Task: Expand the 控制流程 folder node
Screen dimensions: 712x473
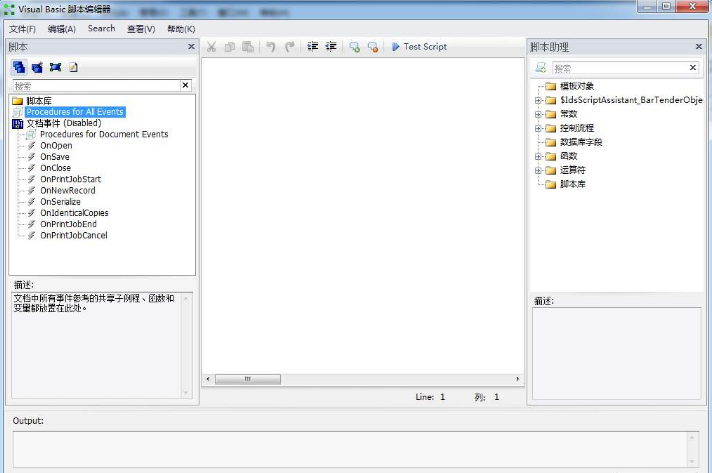Action: [x=538, y=128]
